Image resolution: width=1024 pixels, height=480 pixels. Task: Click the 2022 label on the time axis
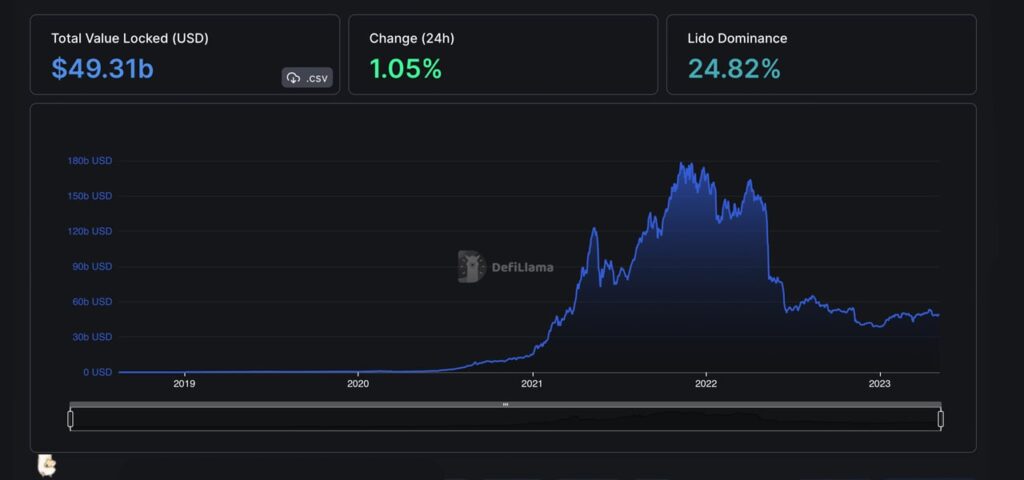pos(706,383)
